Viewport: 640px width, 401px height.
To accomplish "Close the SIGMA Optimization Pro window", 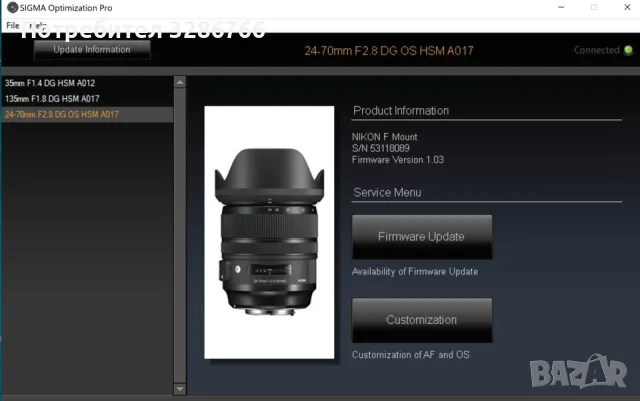I will click(x=627, y=7).
